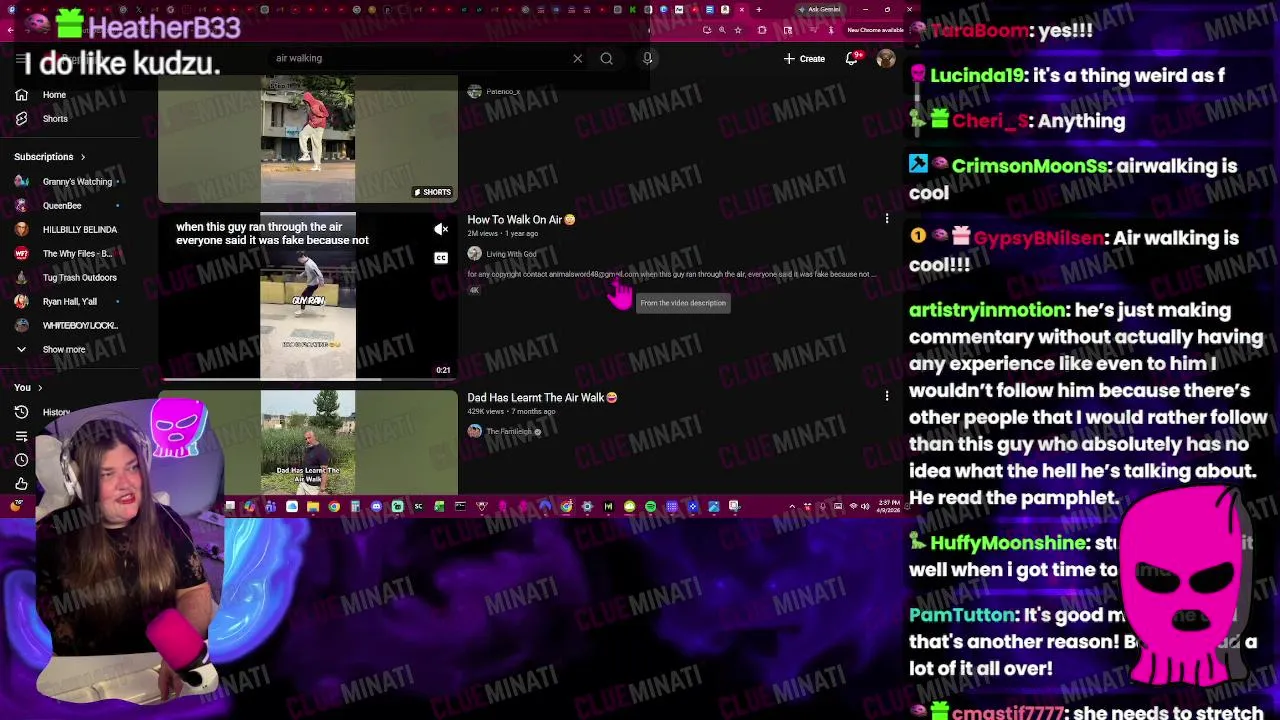Click the Wi-Fi icon in system tray

tap(853, 507)
